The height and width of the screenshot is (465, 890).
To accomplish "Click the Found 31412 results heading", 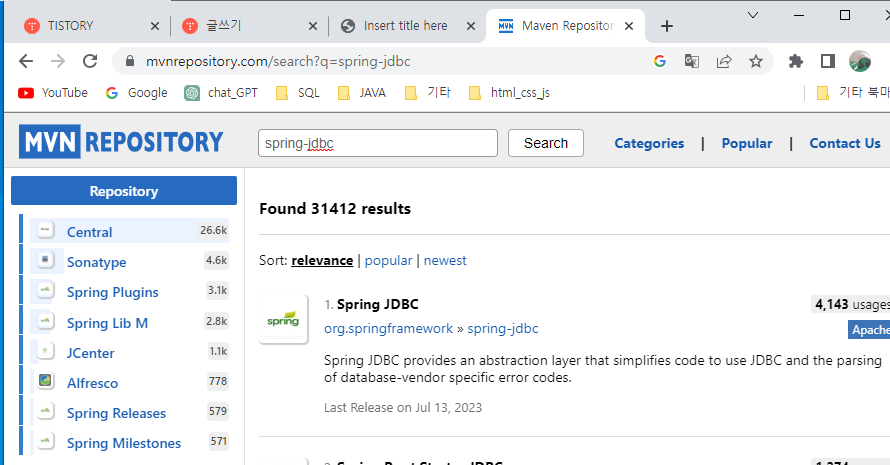I will coord(335,209).
